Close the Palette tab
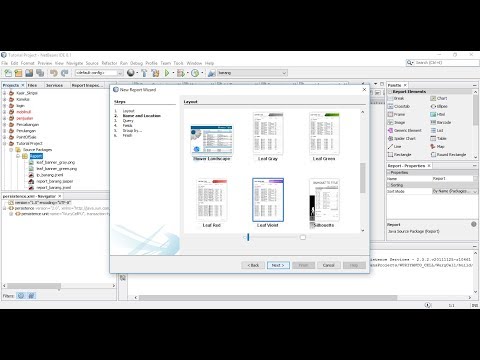480x360 pixels. [405, 85]
